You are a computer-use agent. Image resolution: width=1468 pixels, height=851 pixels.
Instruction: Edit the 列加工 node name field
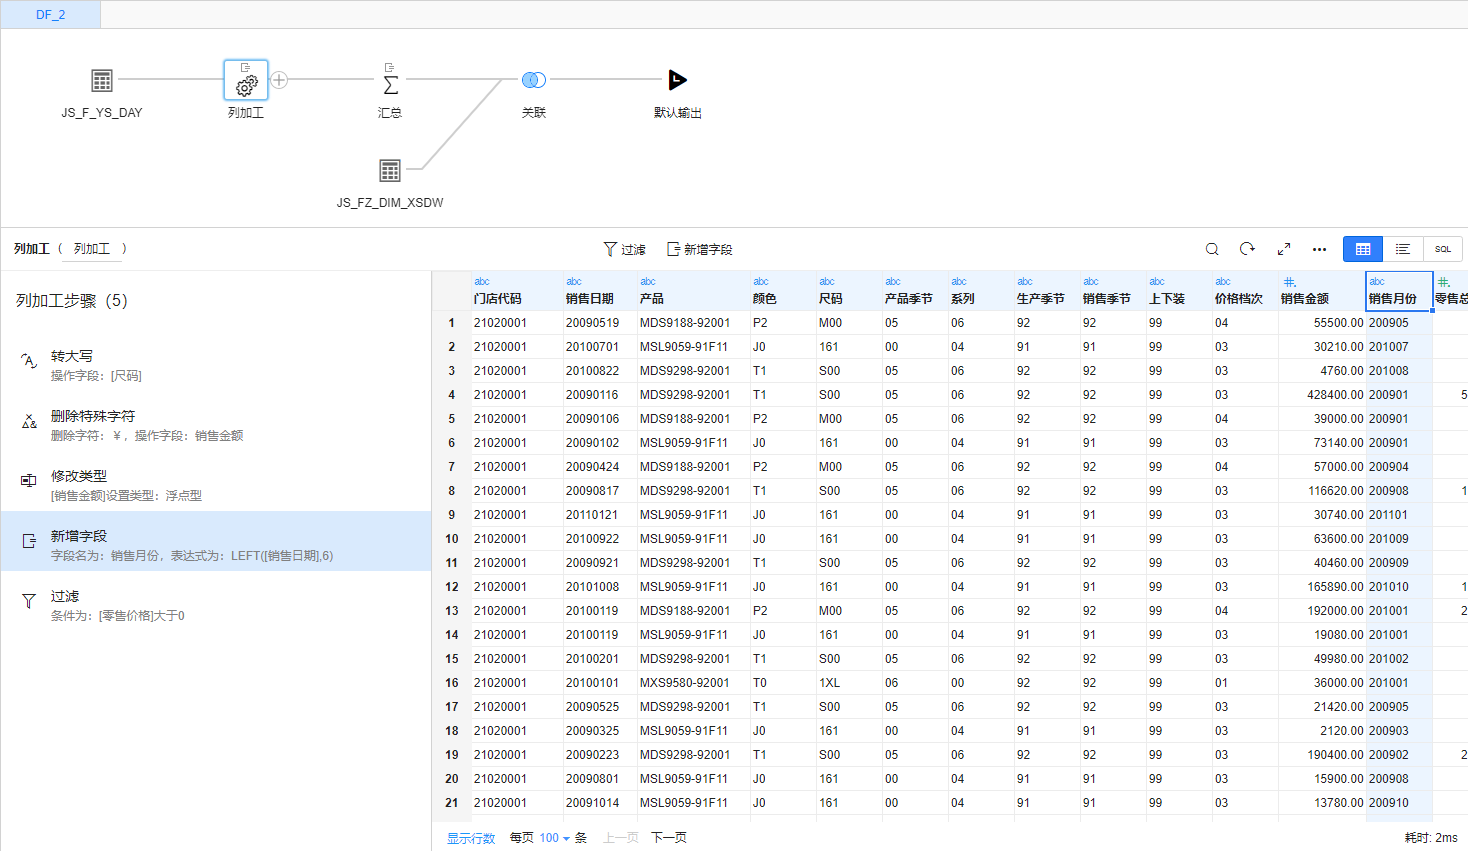click(x=92, y=249)
